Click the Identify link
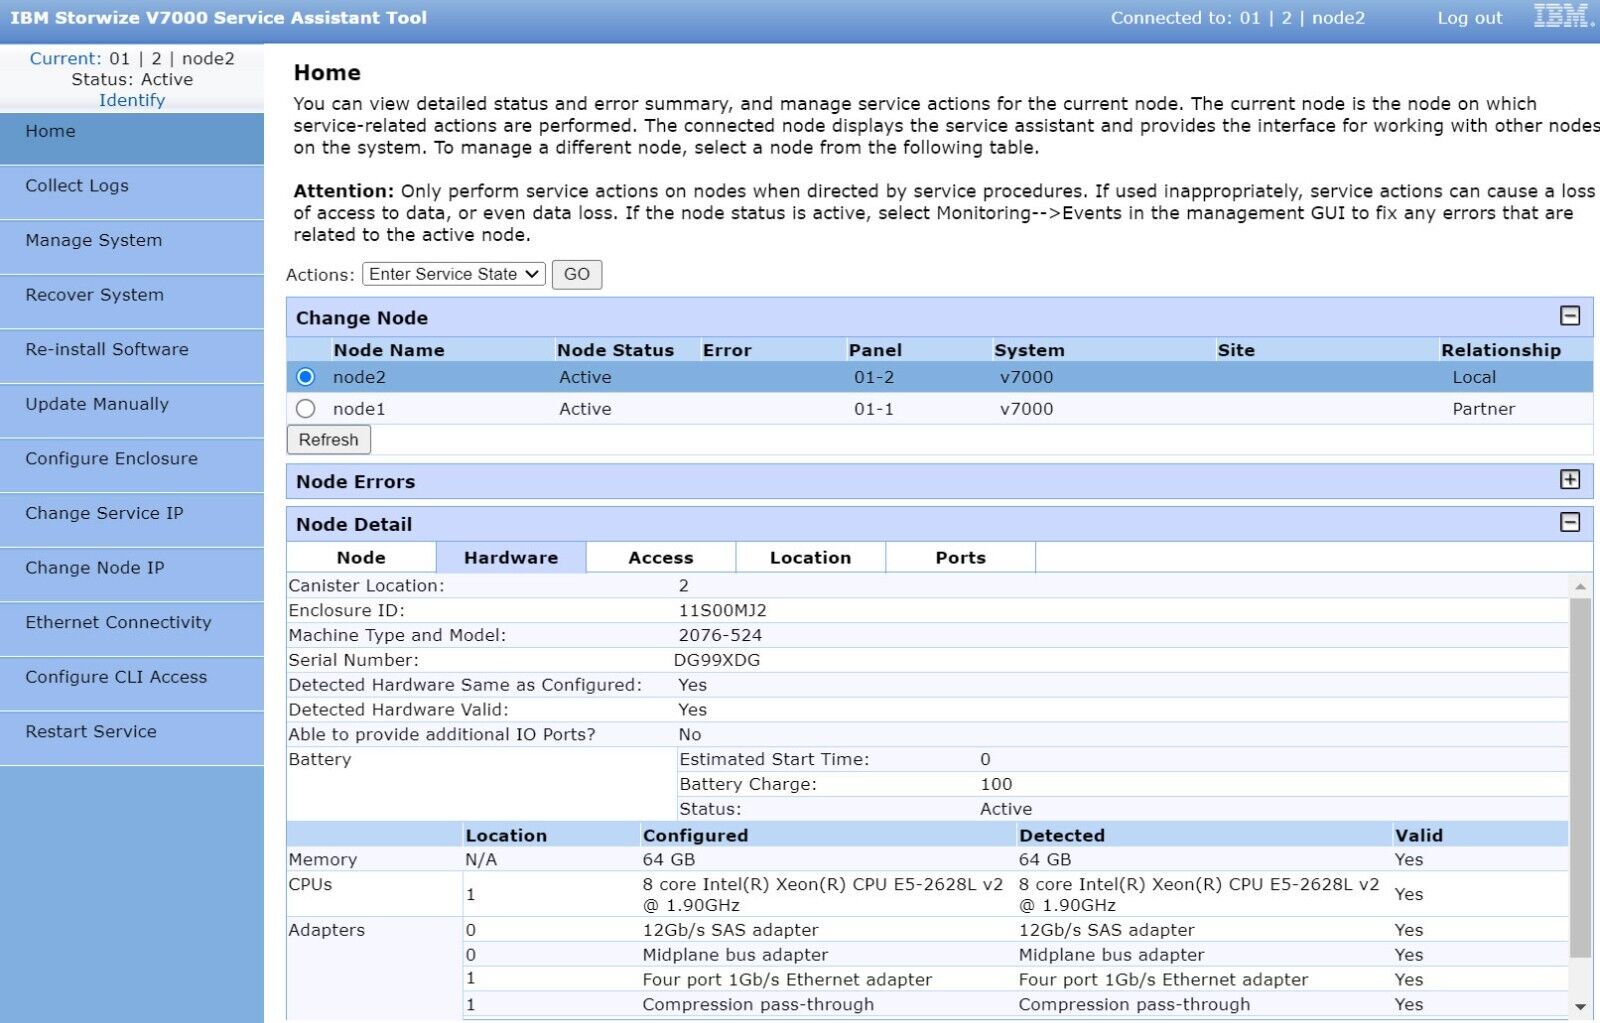 pos(132,100)
